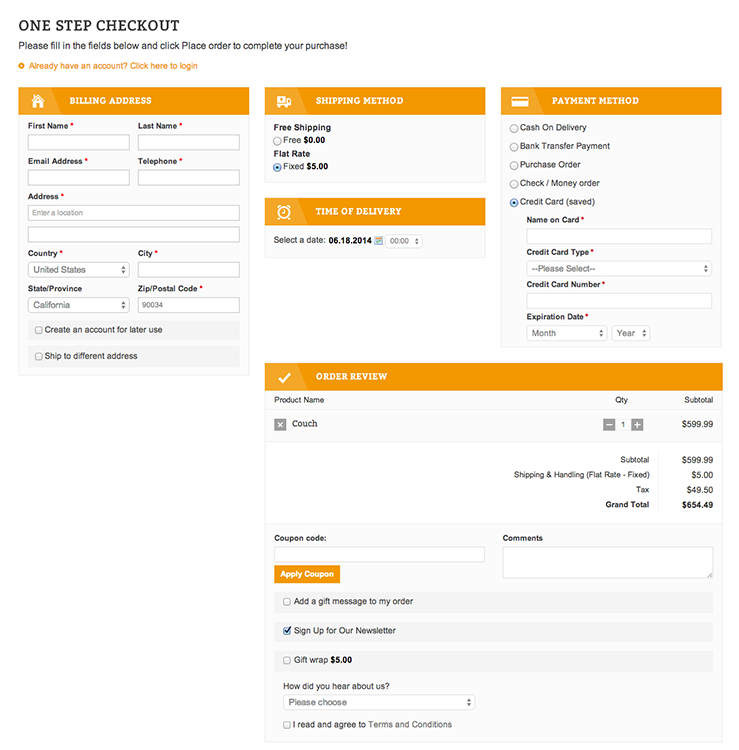Increase Couch quantity with plus icon
Viewport: 739px width, 750px height.
pos(637,424)
